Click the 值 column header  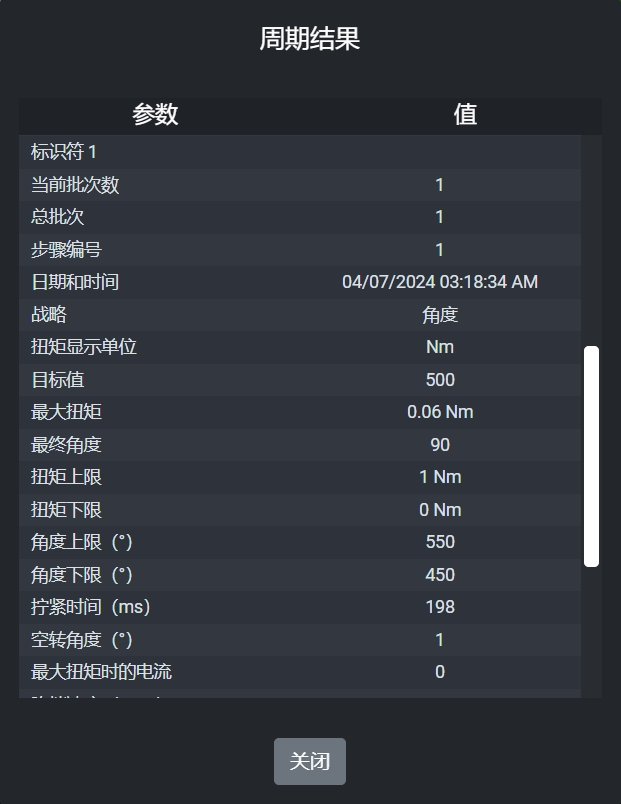coord(465,114)
